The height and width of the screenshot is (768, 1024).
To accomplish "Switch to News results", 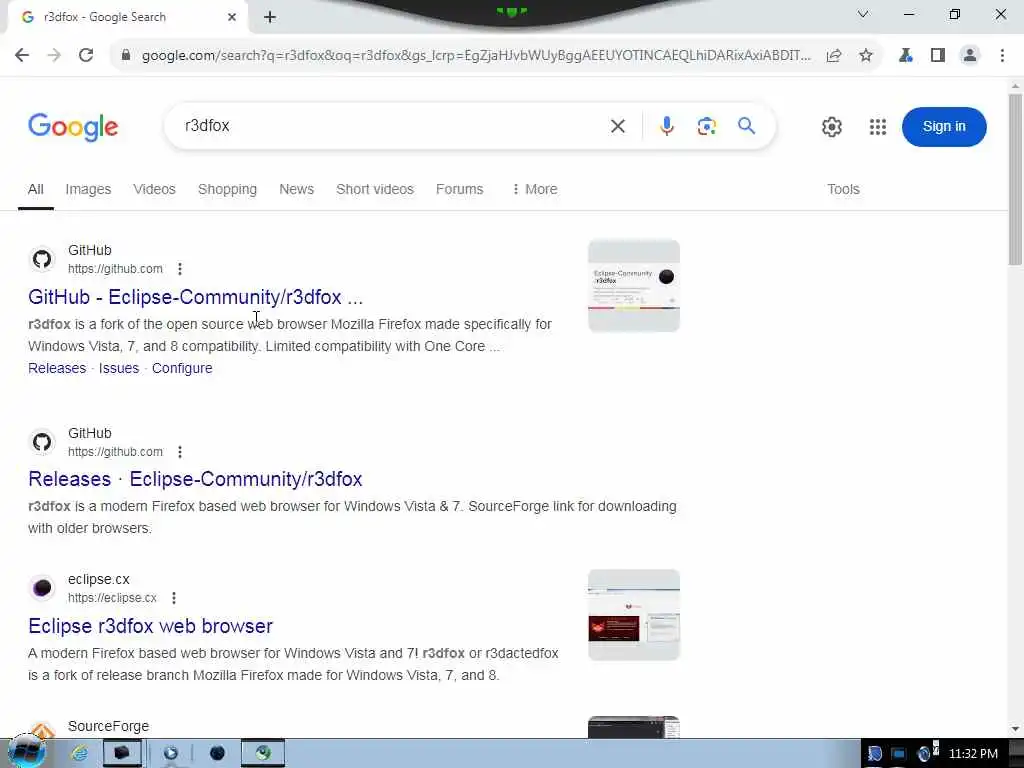I will 296,189.
